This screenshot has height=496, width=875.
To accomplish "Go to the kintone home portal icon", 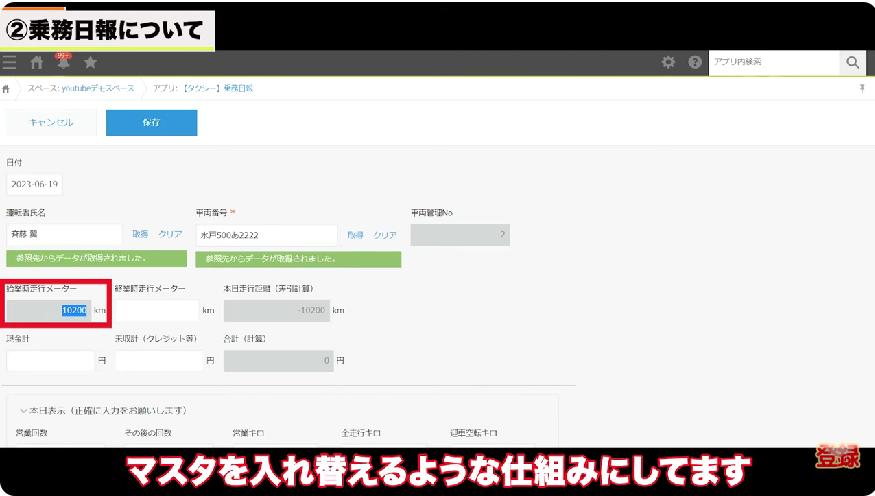I will [x=37, y=62].
